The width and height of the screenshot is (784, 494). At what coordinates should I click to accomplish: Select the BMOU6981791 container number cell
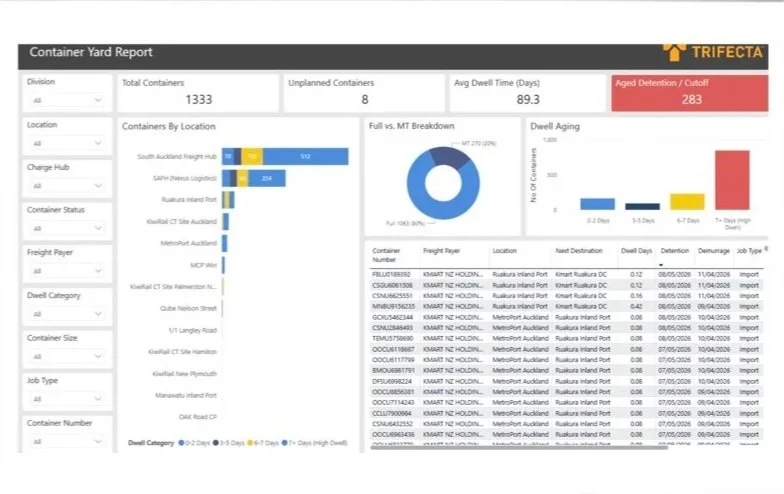point(393,370)
